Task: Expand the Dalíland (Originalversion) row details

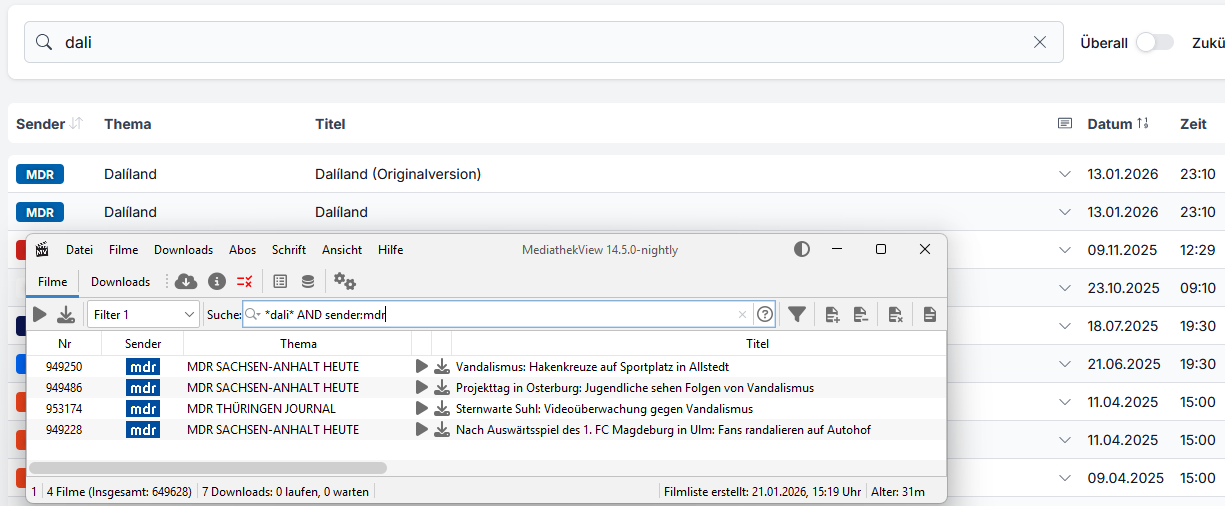Action: pyautogui.click(x=1065, y=175)
